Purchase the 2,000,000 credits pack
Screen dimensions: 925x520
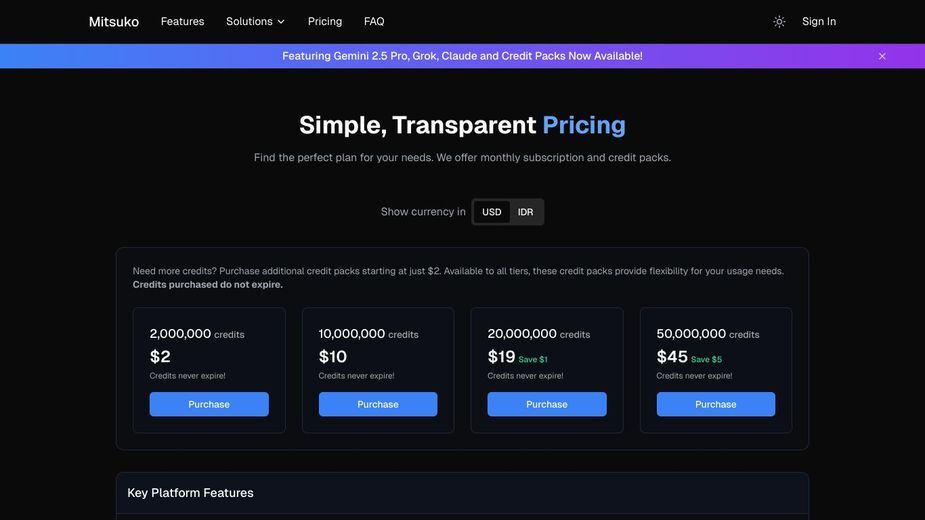pos(209,404)
